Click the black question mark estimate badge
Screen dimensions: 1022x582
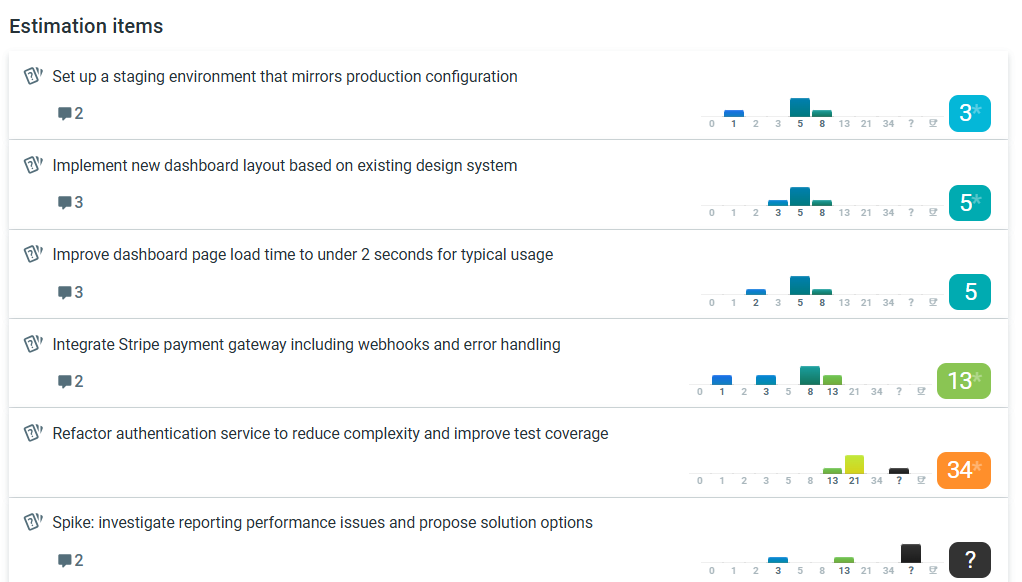(969, 560)
